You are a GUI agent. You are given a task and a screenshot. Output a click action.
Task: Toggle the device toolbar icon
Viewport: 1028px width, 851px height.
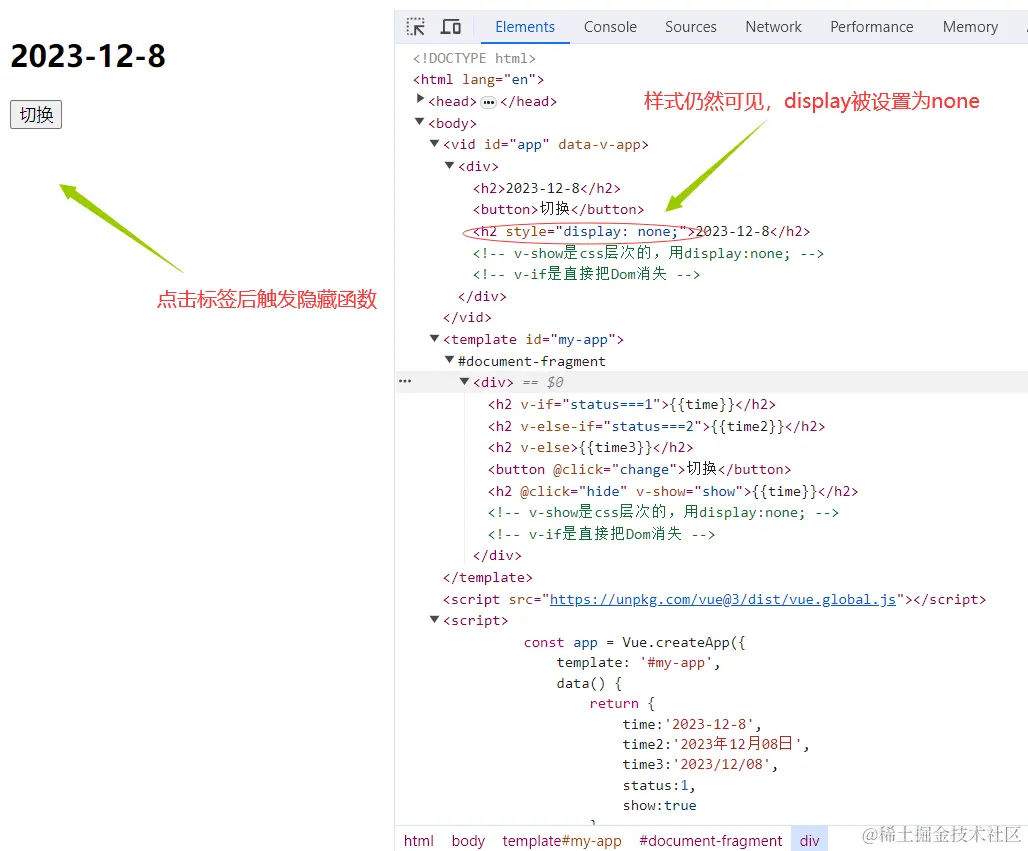coord(451,27)
